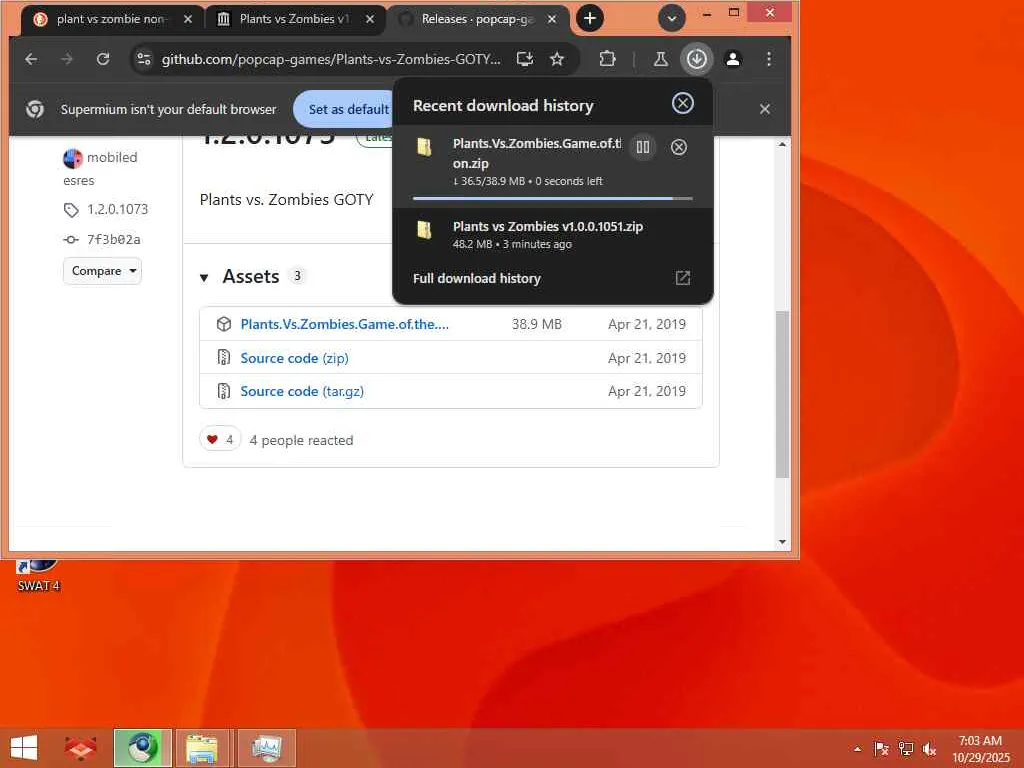1024x768 pixels.
Task: Click the tag icon beside 1.2.0.1073
Action: coord(71,210)
